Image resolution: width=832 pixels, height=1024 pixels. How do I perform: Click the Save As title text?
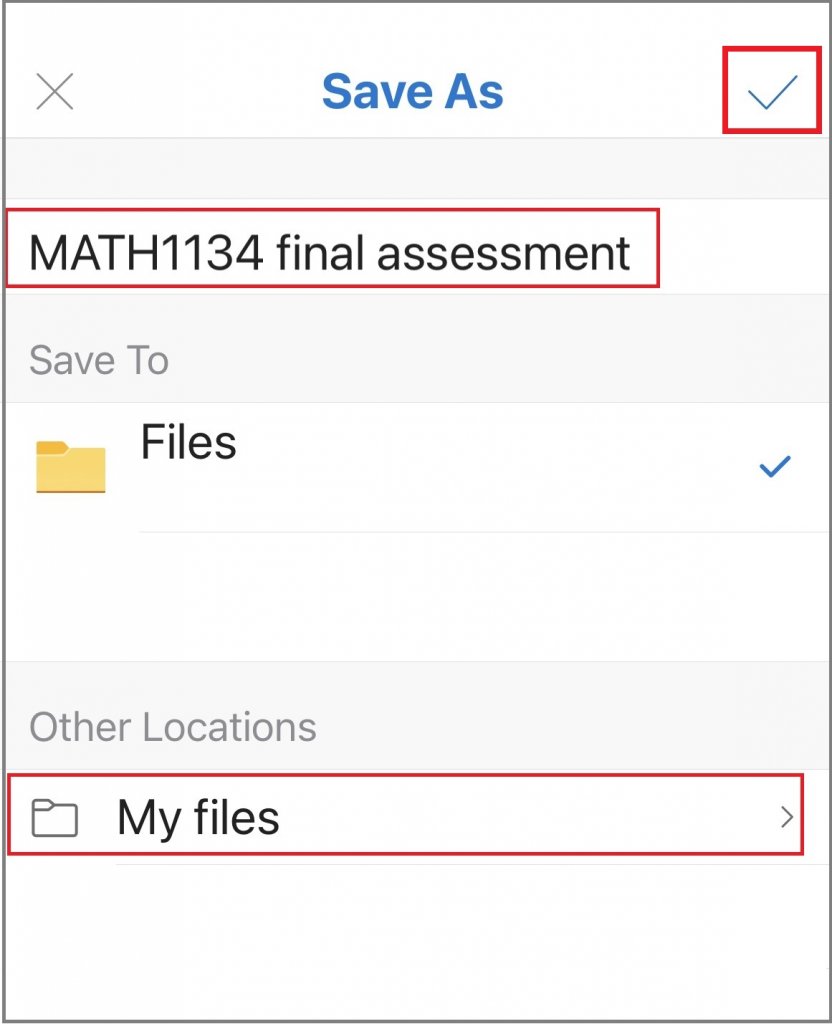413,91
